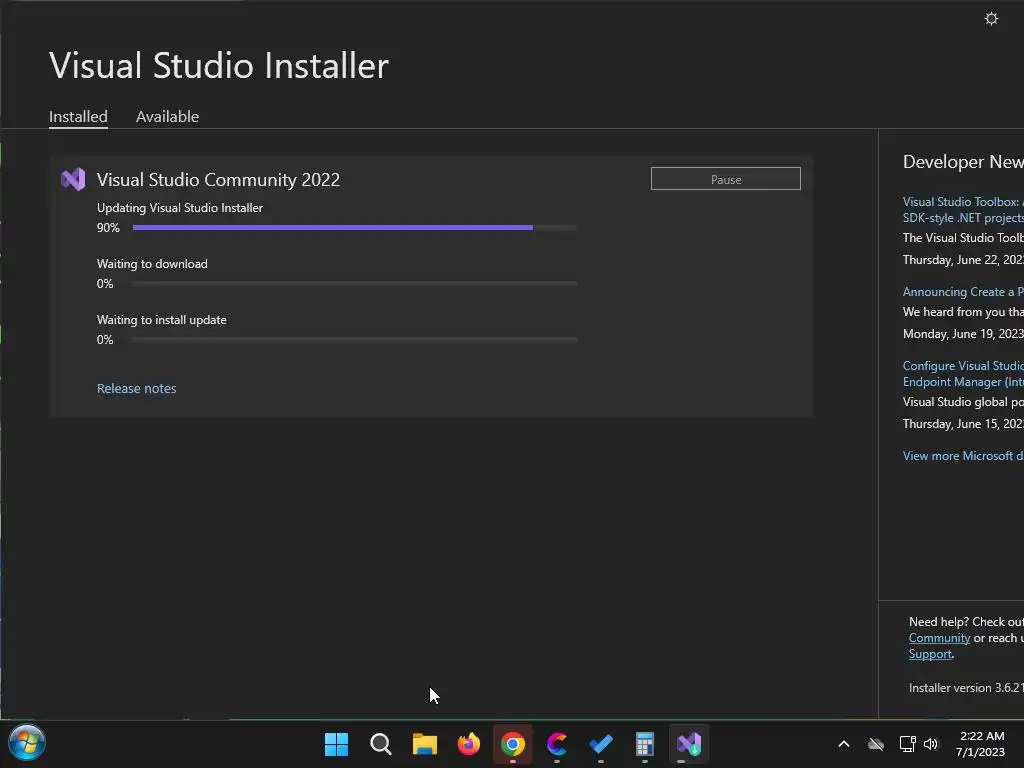This screenshot has width=1024, height=768.
Task: Open network status tray icon
Action: 907,744
